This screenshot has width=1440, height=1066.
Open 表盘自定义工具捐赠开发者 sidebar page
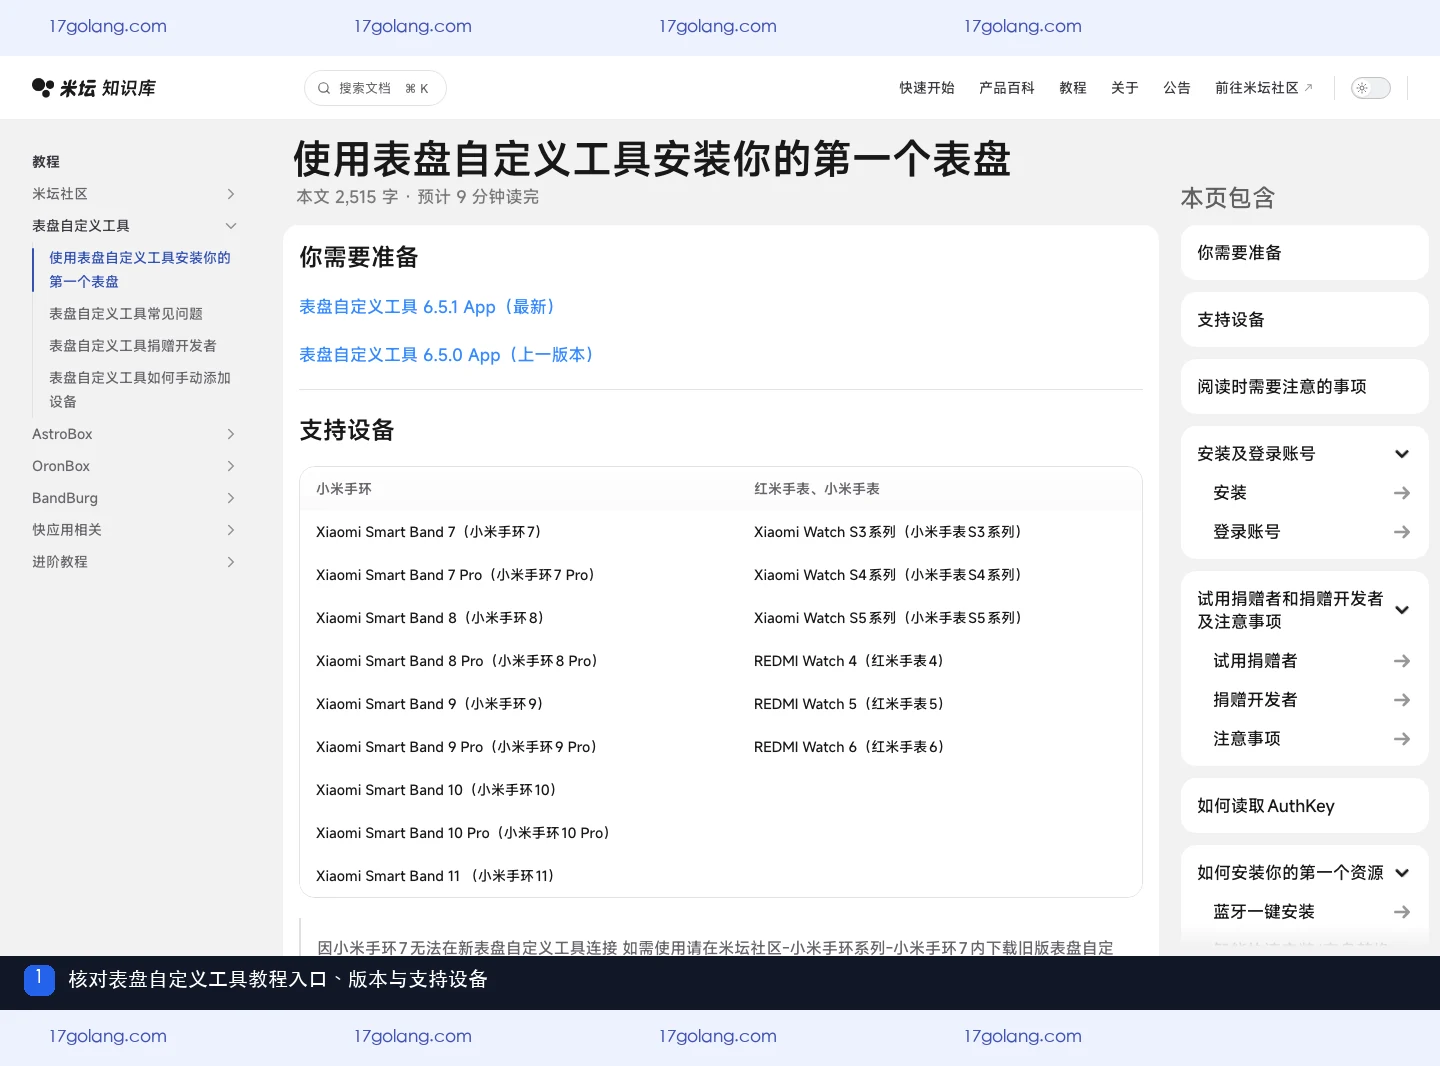point(133,346)
